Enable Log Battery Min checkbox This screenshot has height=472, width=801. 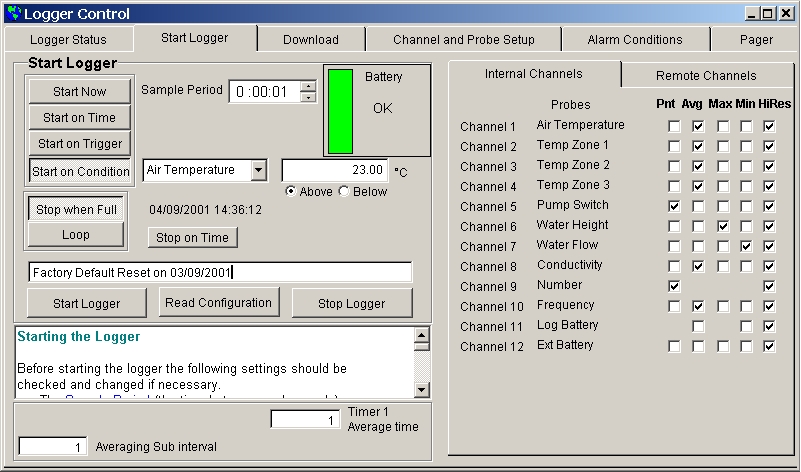click(x=746, y=326)
